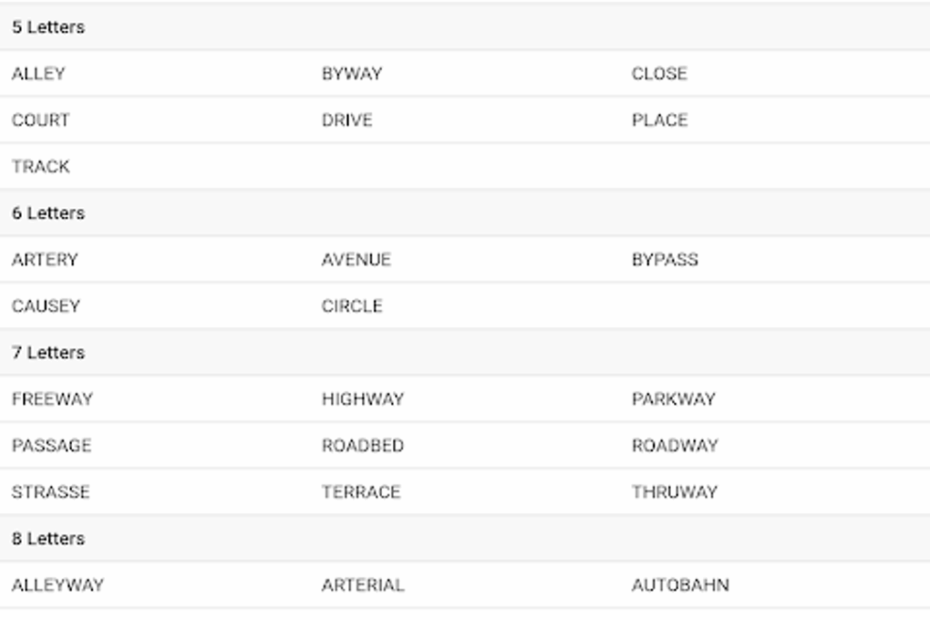Screen dimensions: 930x620
Task: Open the THRUWAY entry
Action: coord(674,492)
